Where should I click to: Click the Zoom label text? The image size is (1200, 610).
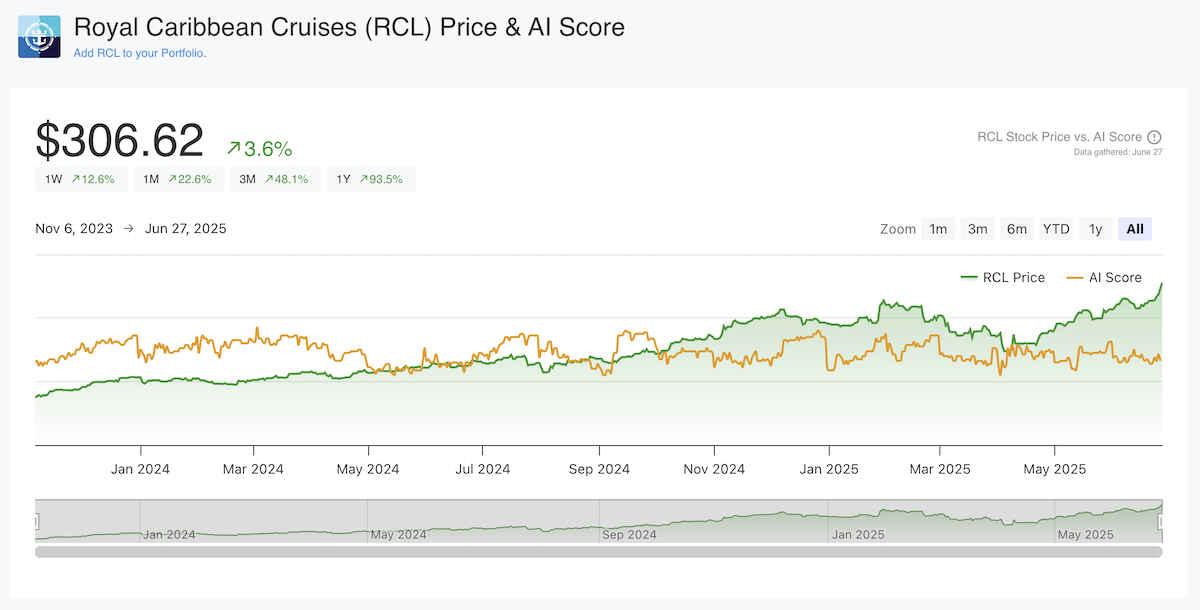pyautogui.click(x=898, y=229)
